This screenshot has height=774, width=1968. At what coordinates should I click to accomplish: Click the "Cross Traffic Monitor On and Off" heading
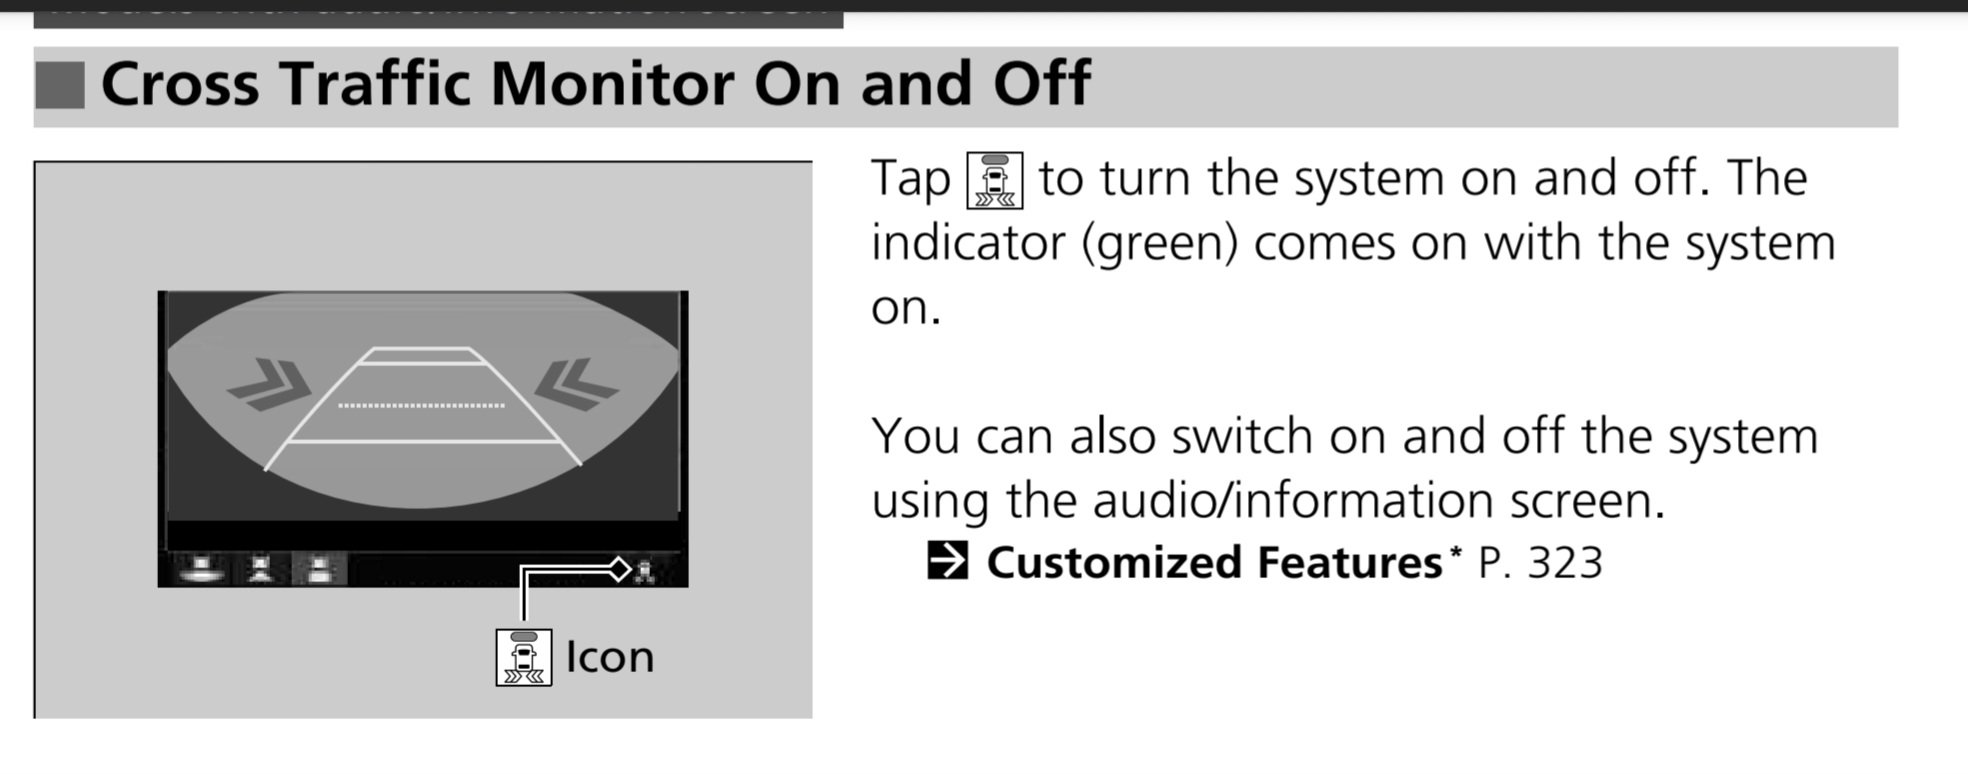tap(595, 84)
